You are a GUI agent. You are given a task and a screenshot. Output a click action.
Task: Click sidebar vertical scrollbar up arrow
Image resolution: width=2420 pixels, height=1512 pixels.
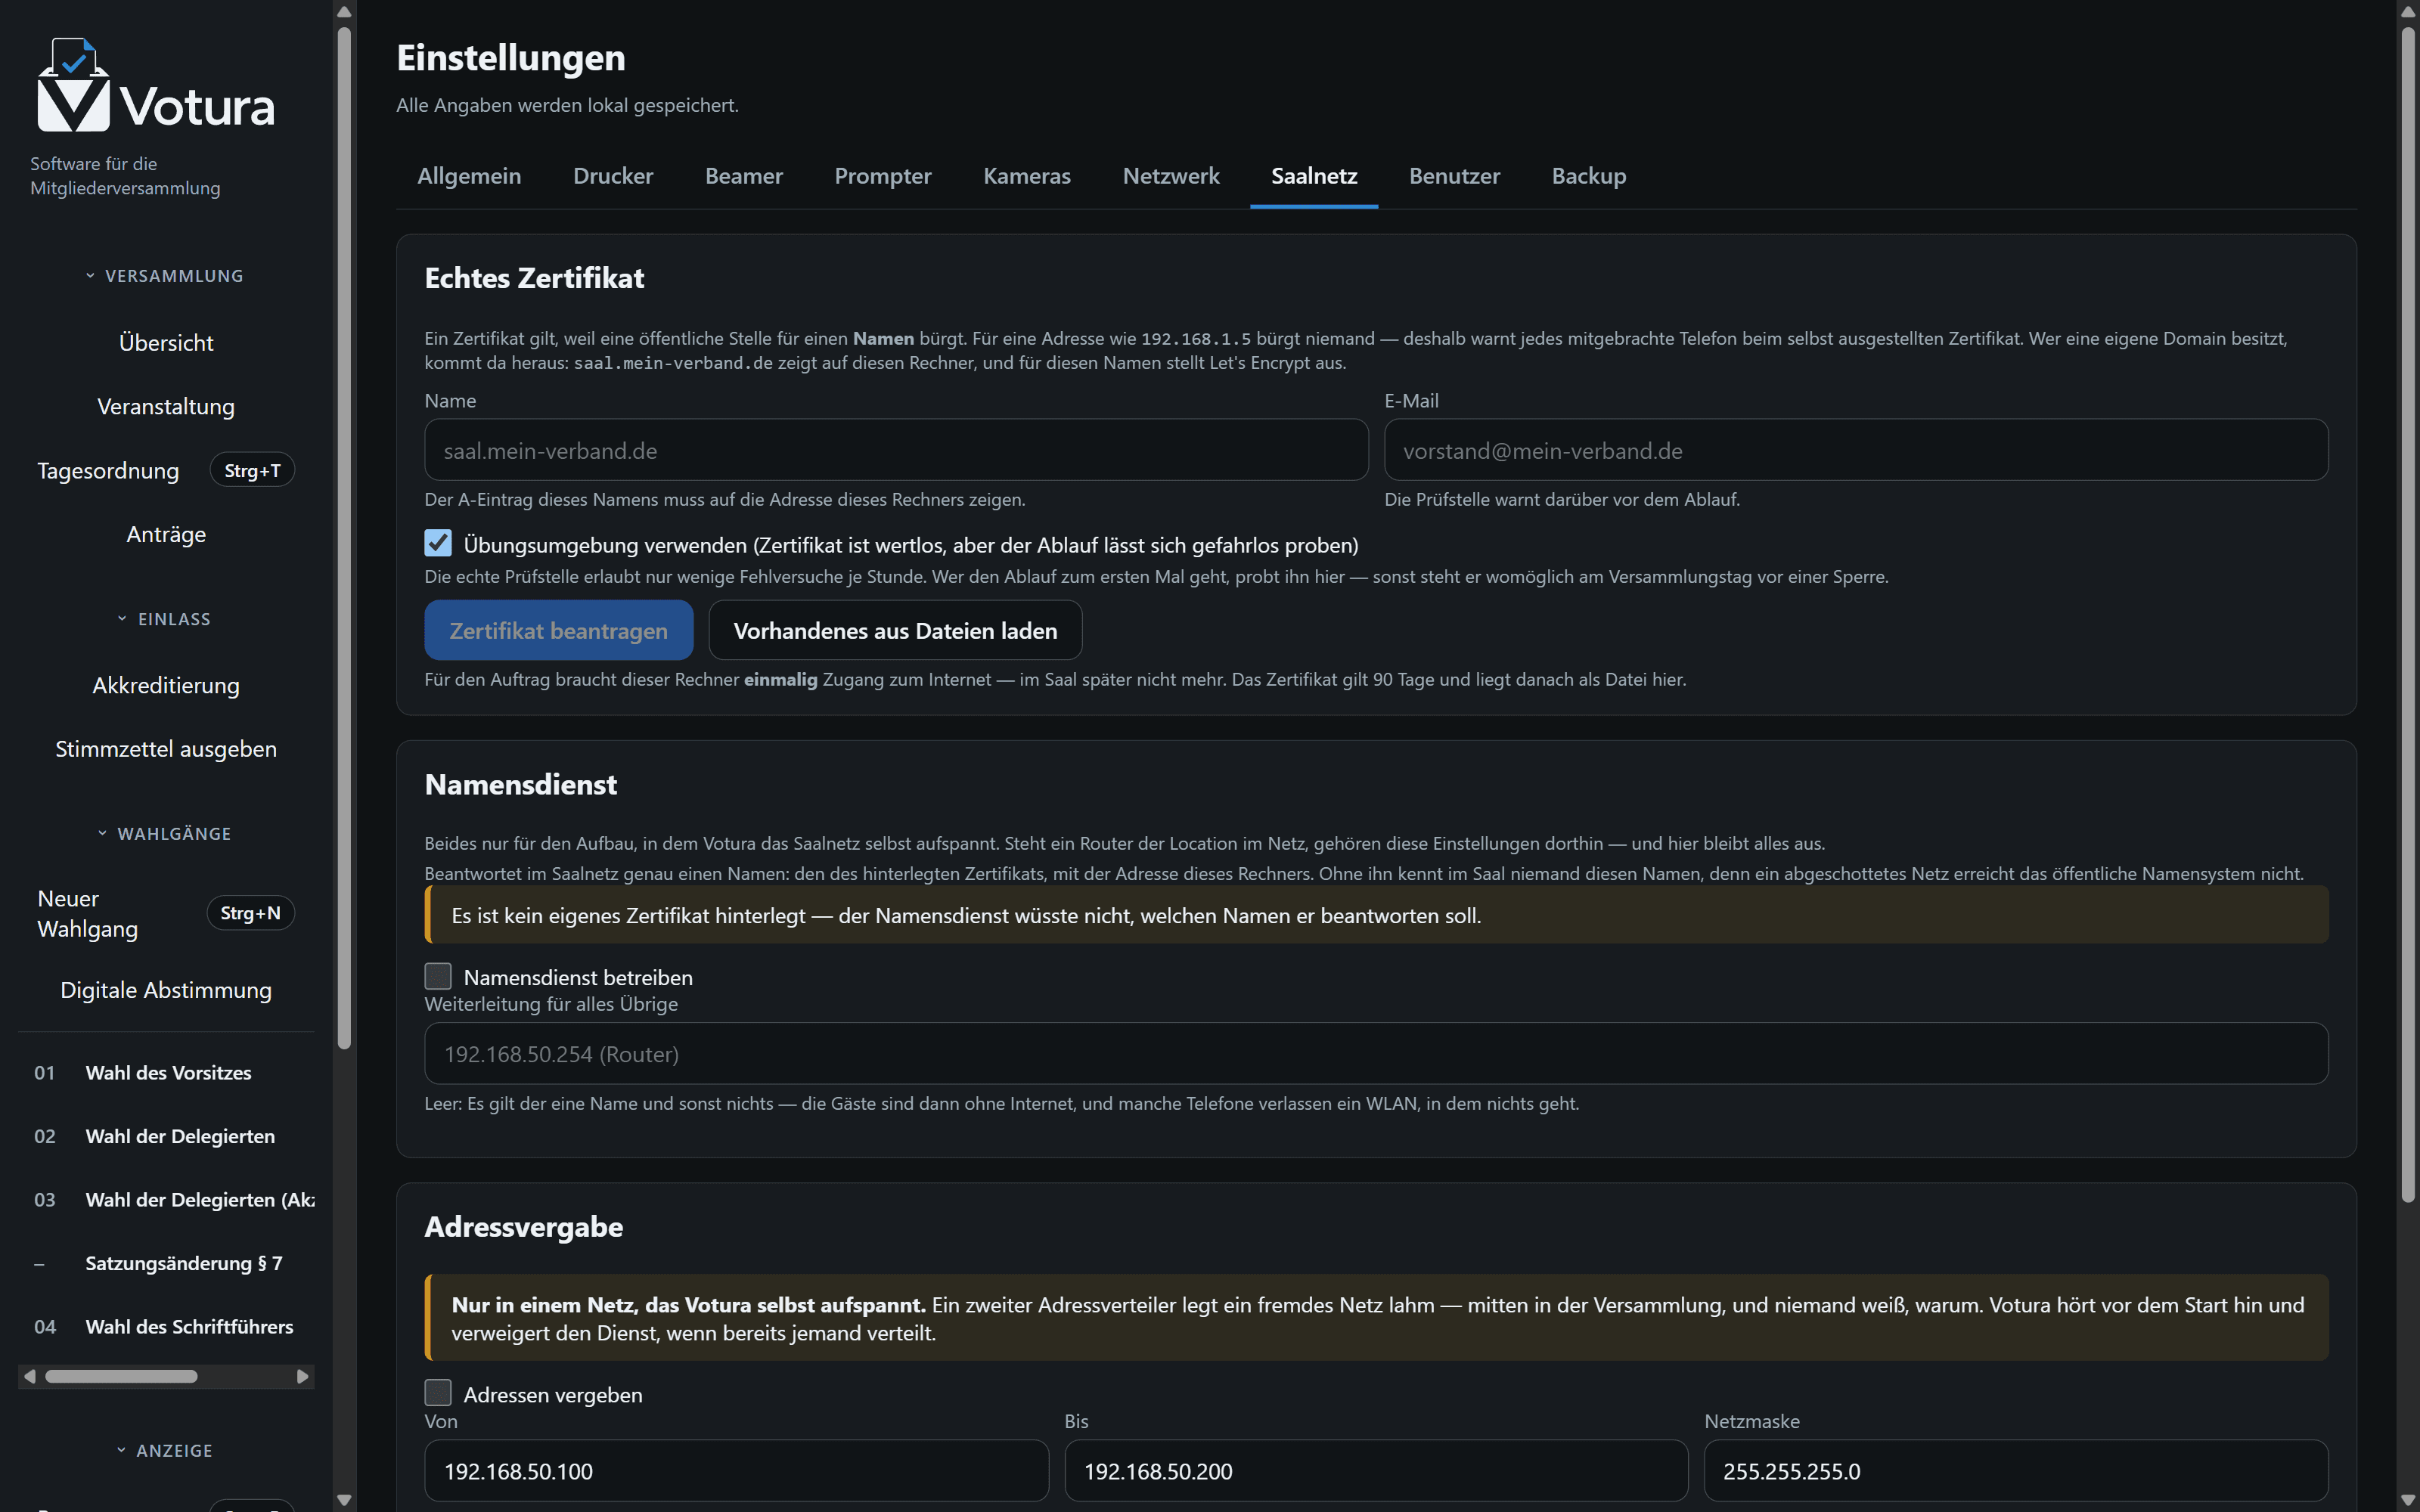344,12
